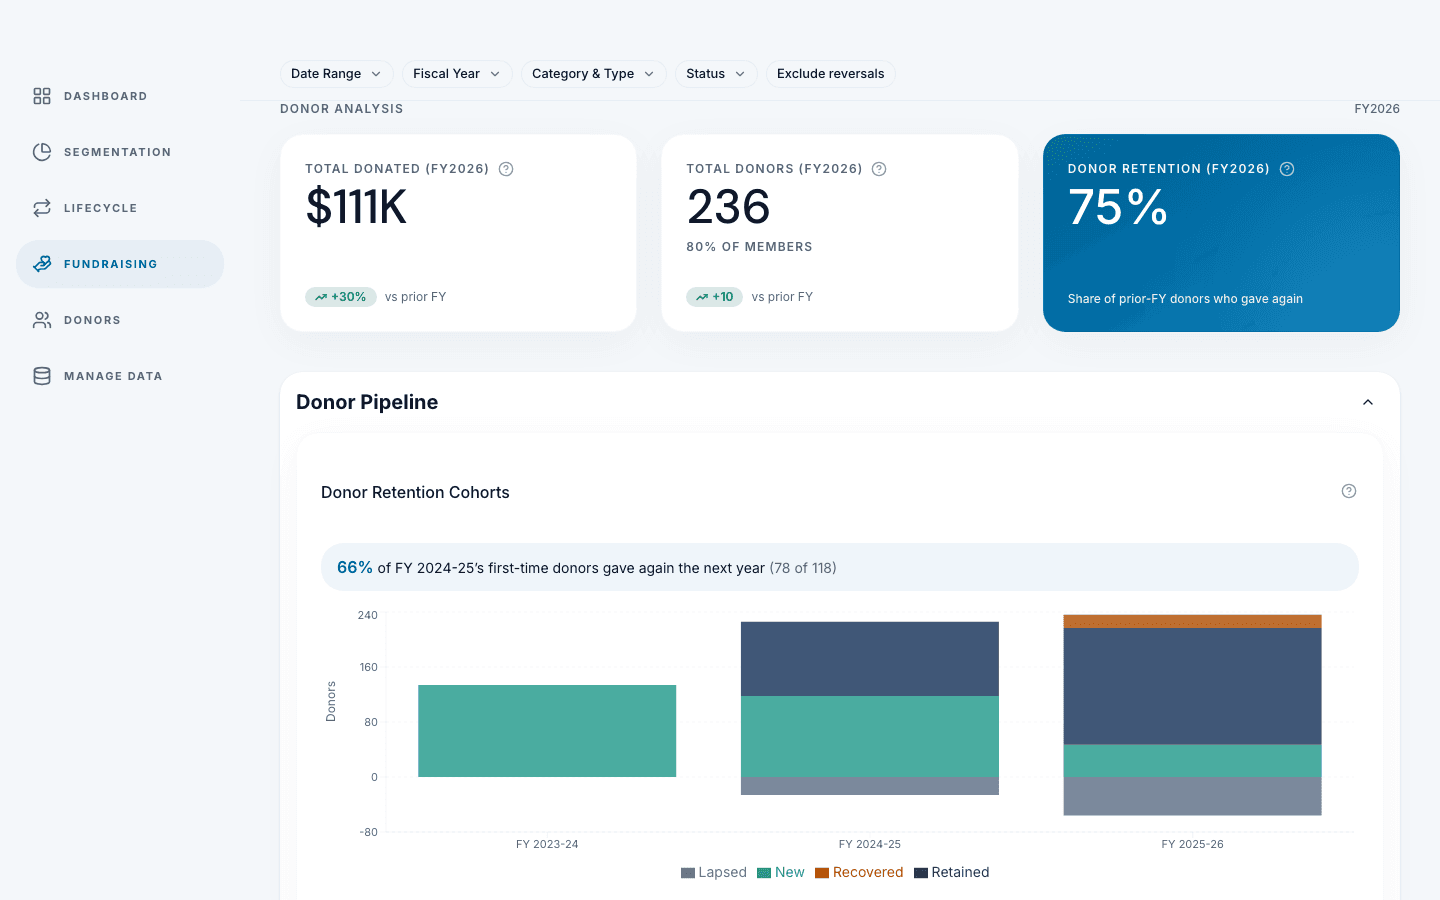
Task: Click the FY 2023-24 New donors bar
Action: point(547,731)
